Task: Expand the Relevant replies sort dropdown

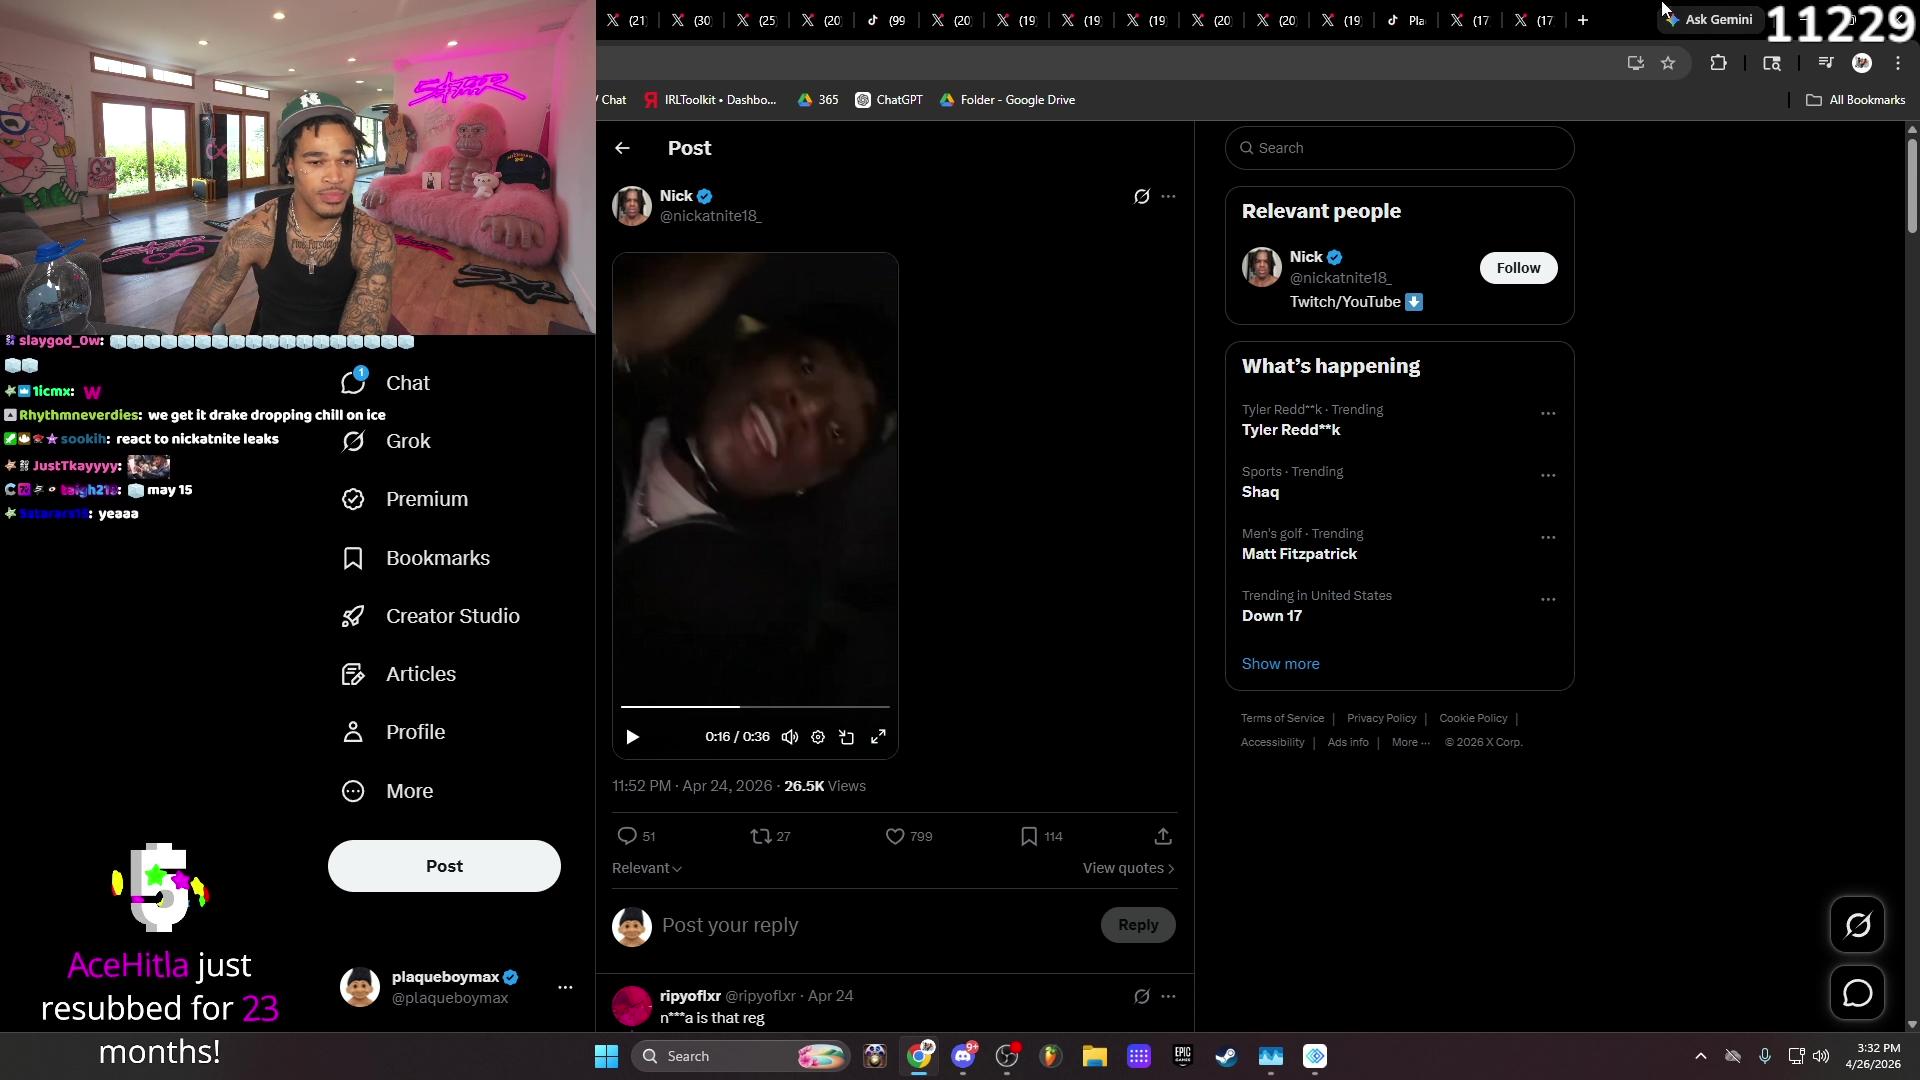Action: (x=647, y=868)
